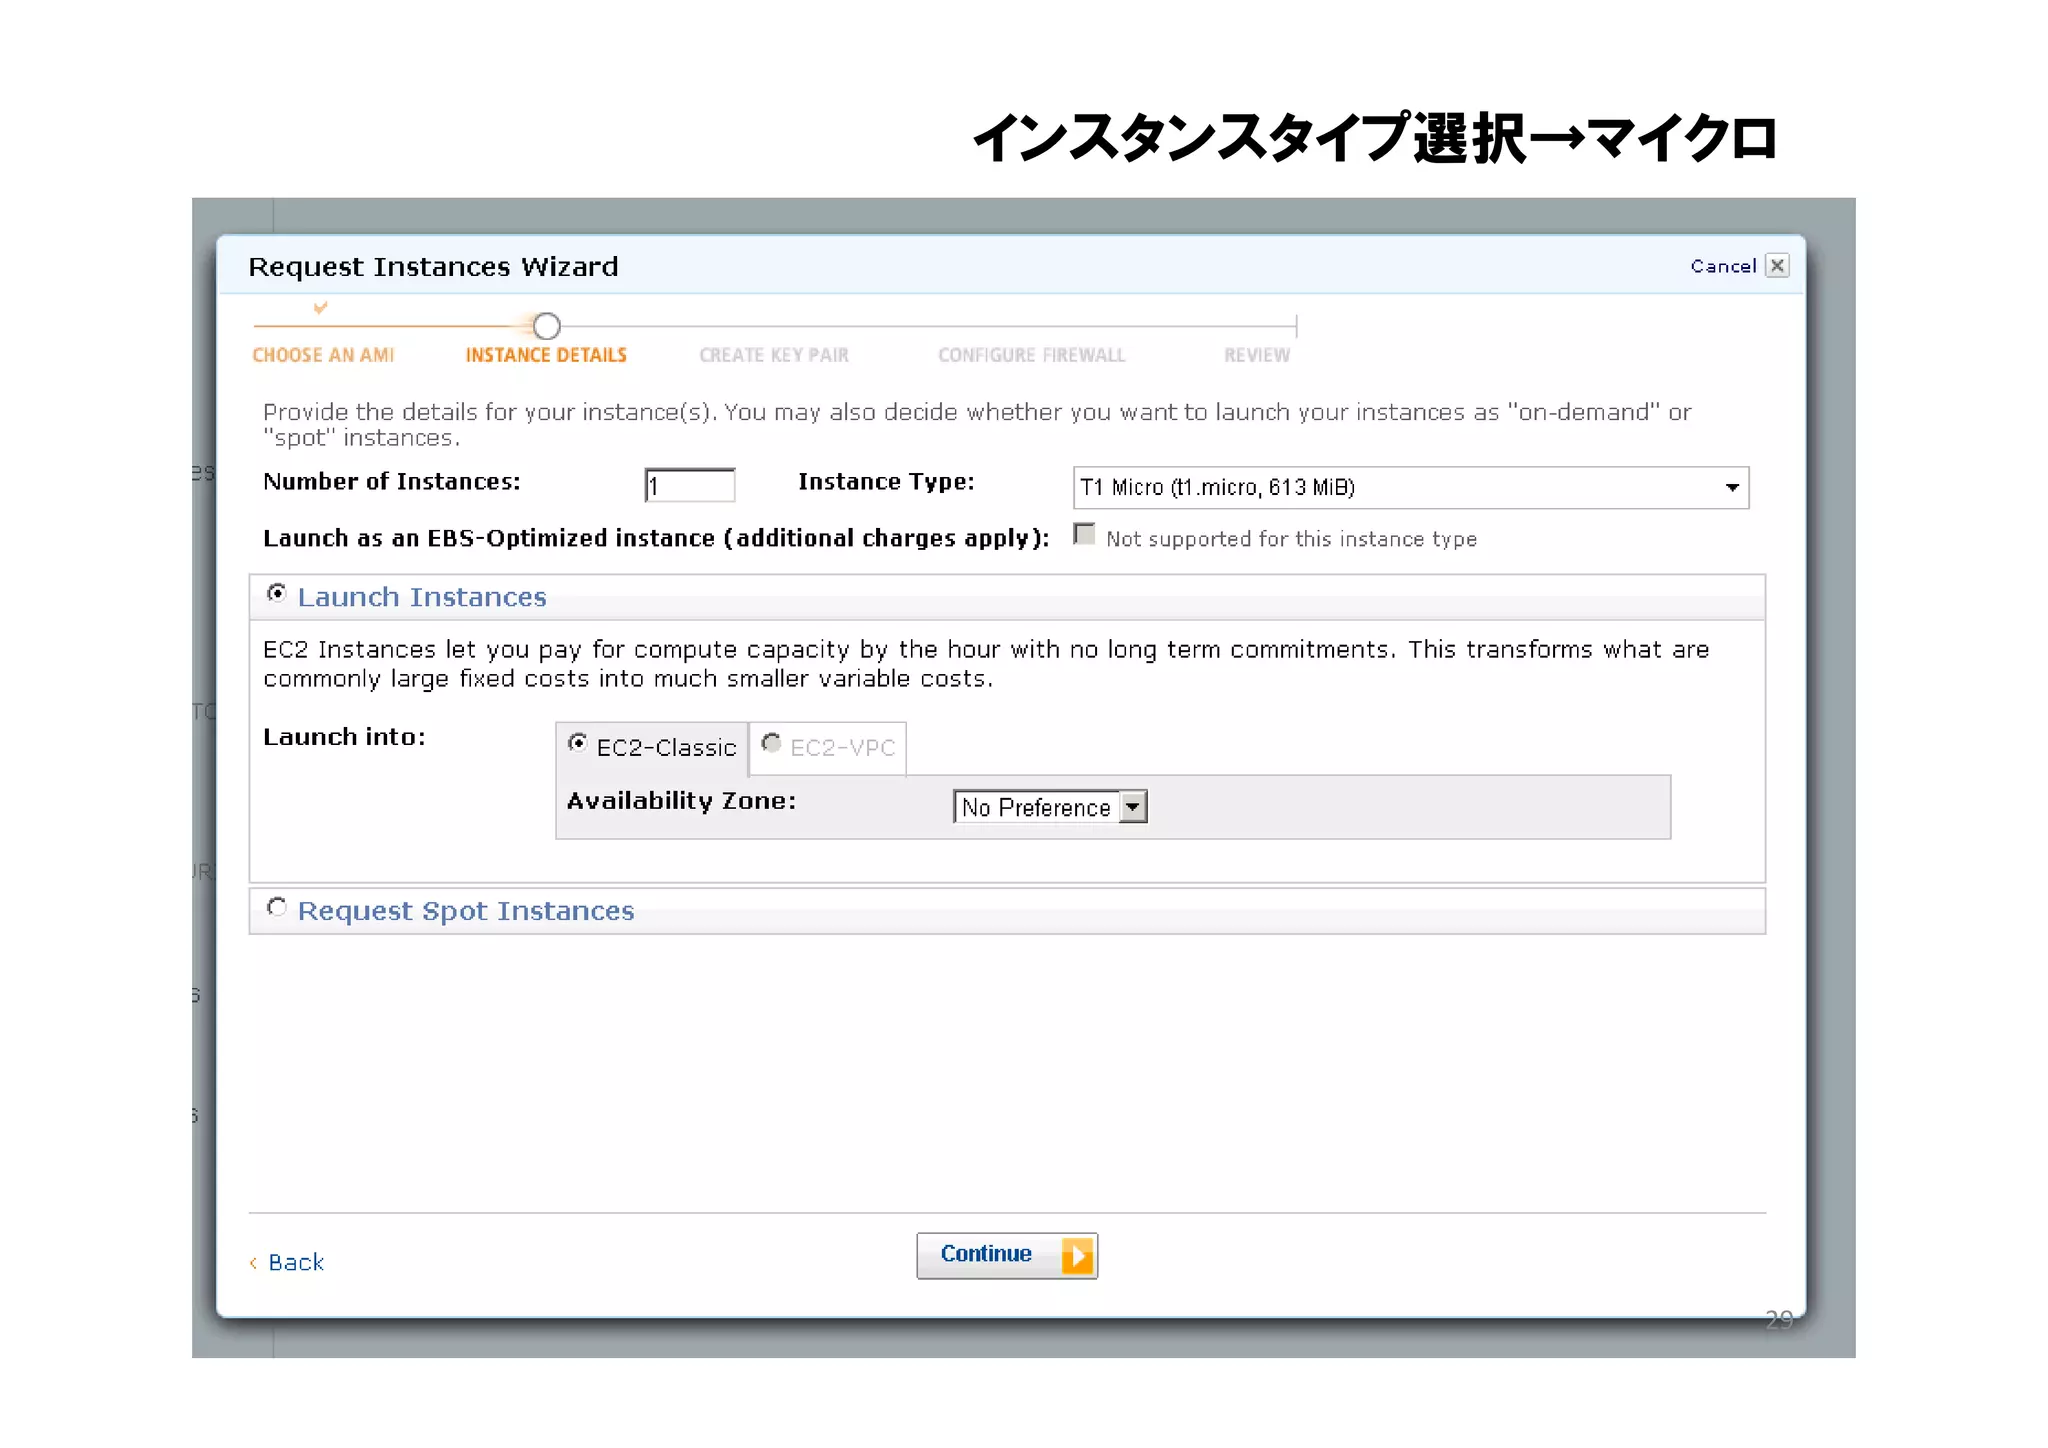Image resolution: width=2048 pixels, height=1448 pixels.
Task: Click the Cancel link text
Action: pos(1723,266)
